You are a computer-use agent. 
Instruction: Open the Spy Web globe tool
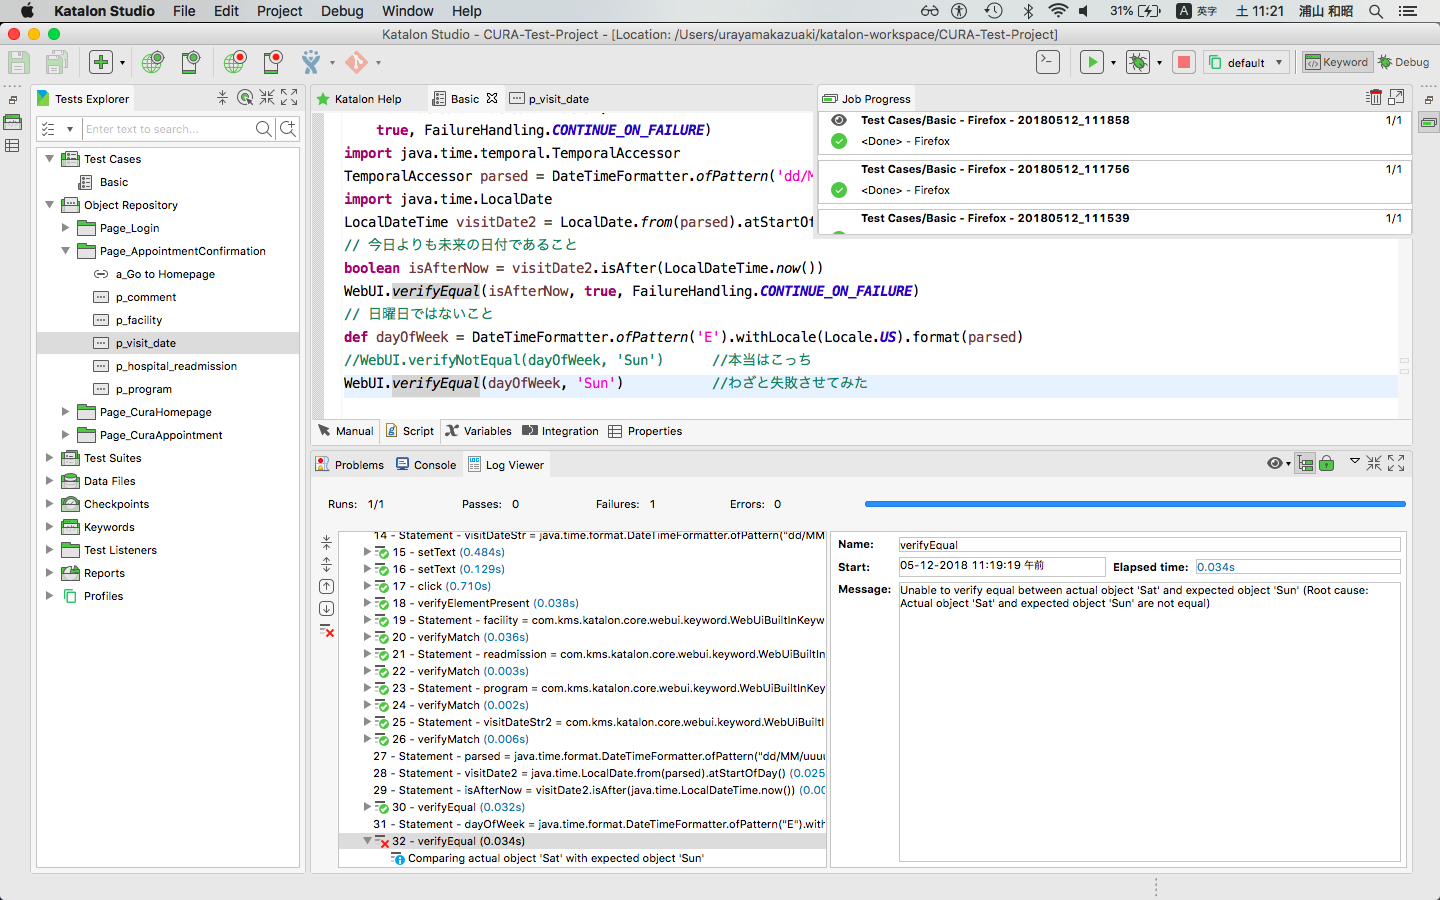[x=152, y=62]
